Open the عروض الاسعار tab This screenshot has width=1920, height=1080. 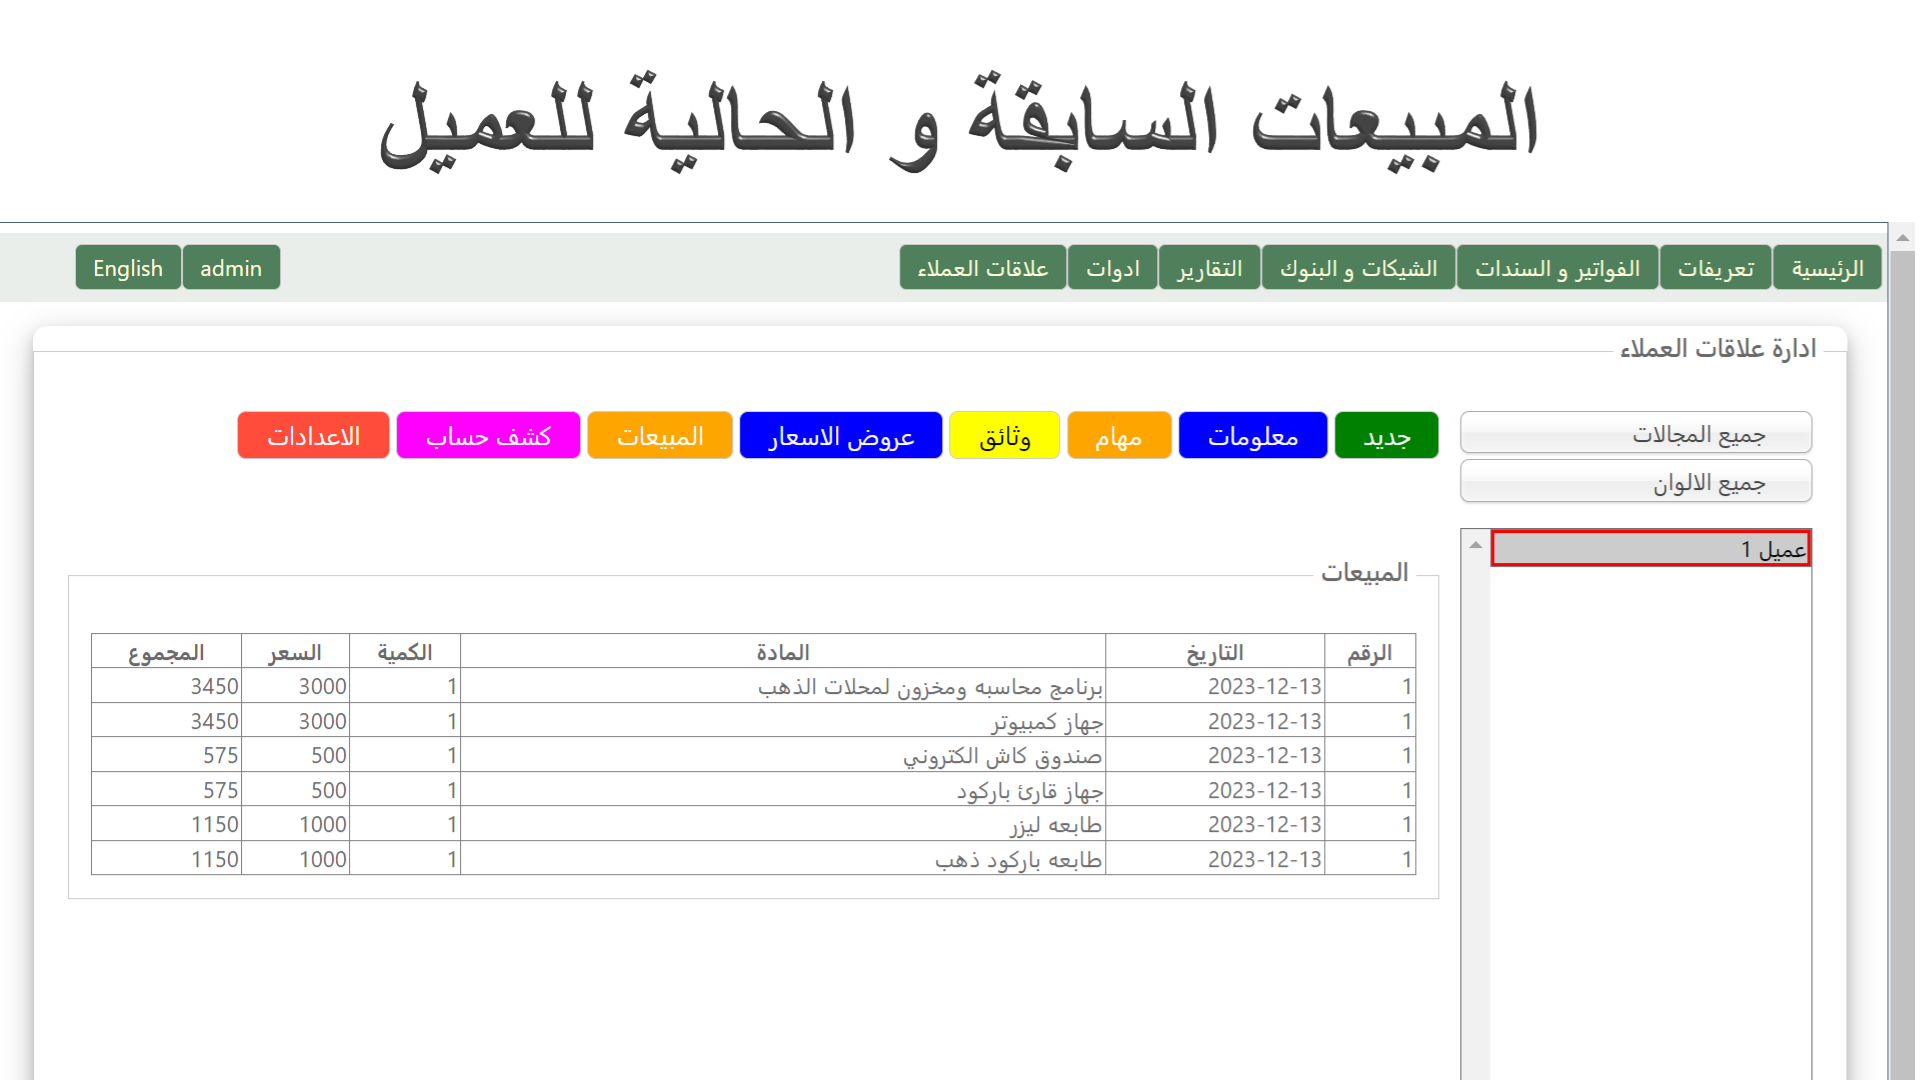[840, 436]
